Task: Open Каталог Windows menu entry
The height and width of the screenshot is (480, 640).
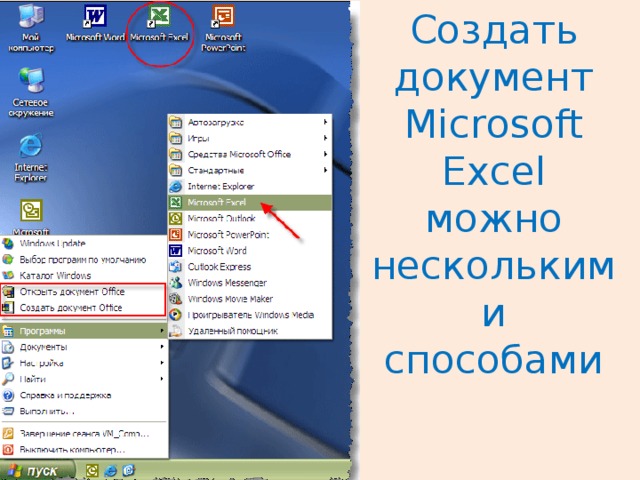Action: pos(84,276)
